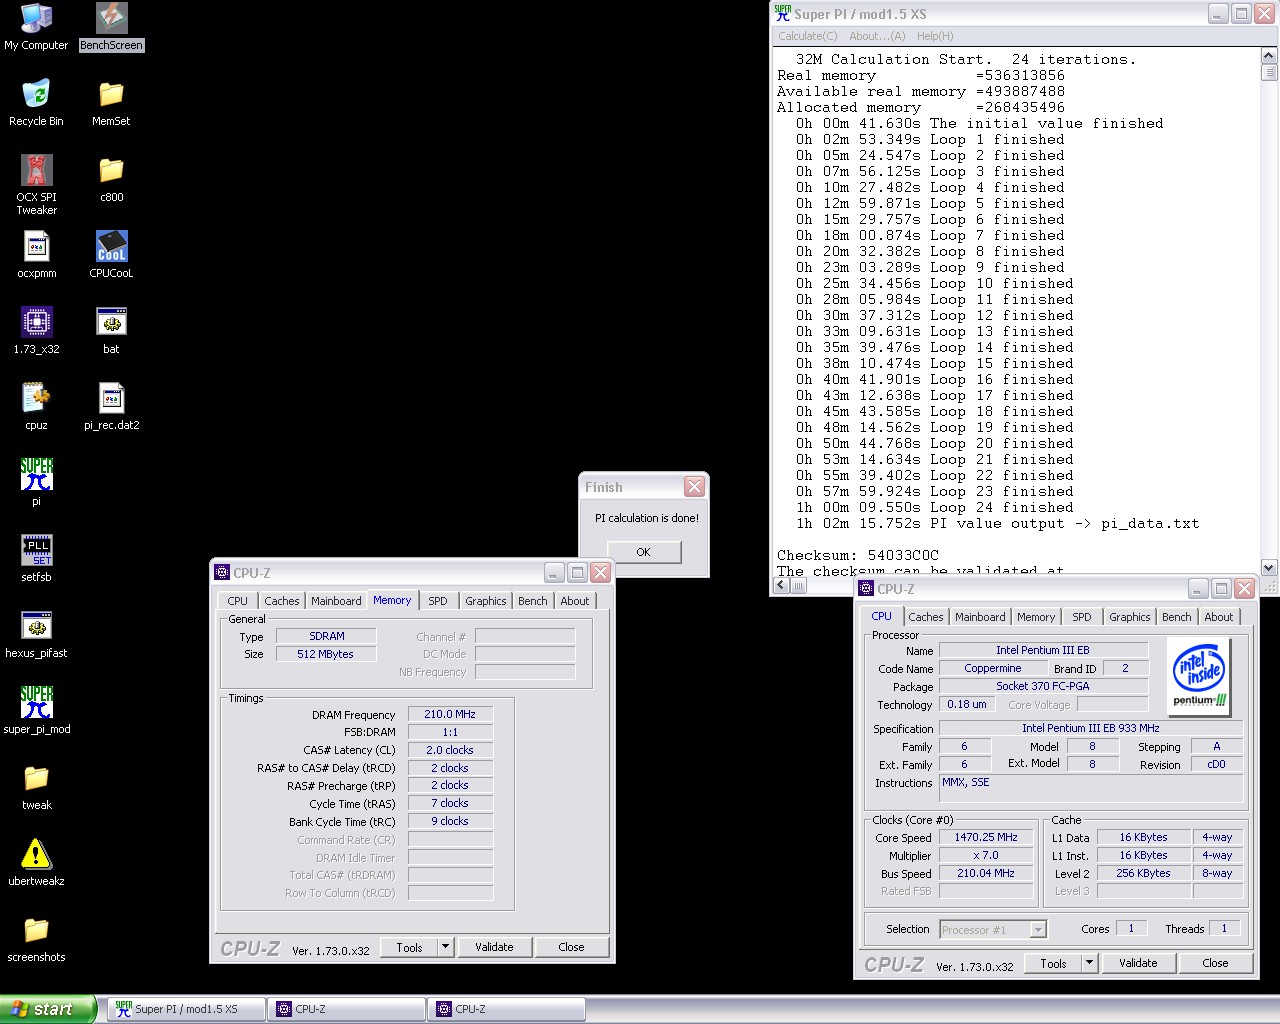This screenshot has width=1280, height=1024.
Task: Open the Calculate(C) menu in Super PI
Action: coord(808,36)
